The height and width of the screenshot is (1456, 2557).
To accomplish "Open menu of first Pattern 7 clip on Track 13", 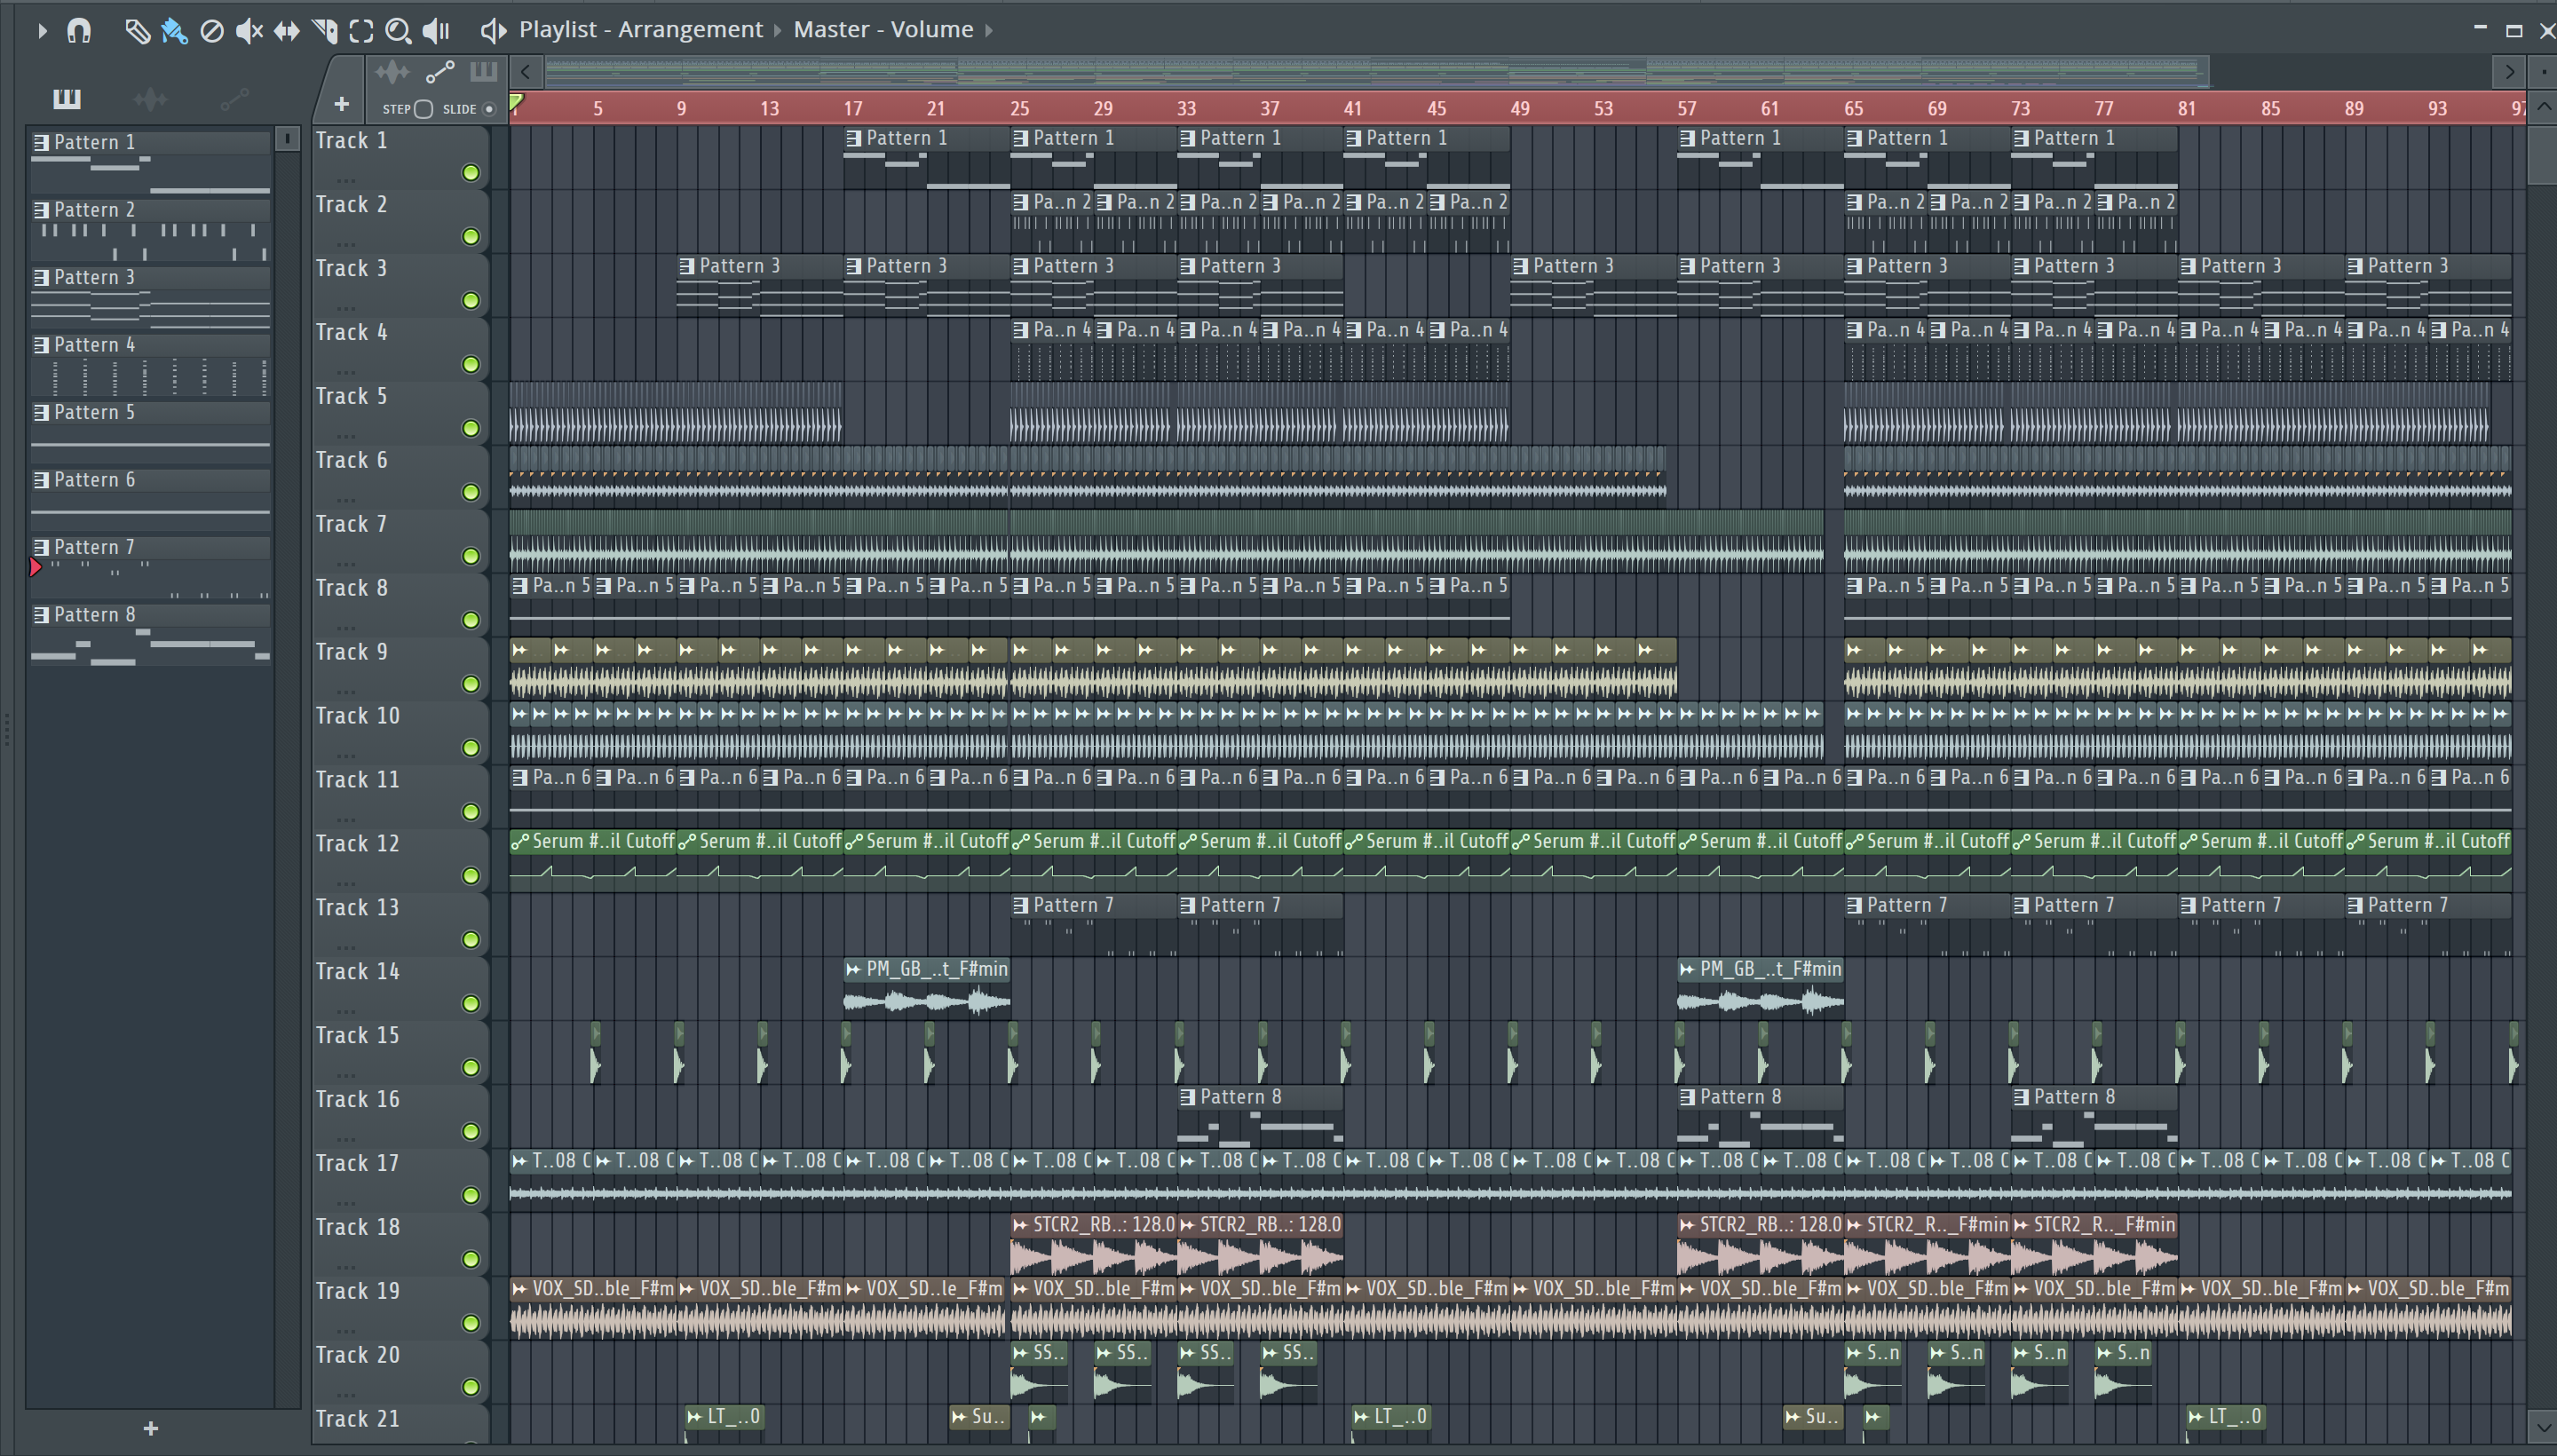I will (1020, 905).
